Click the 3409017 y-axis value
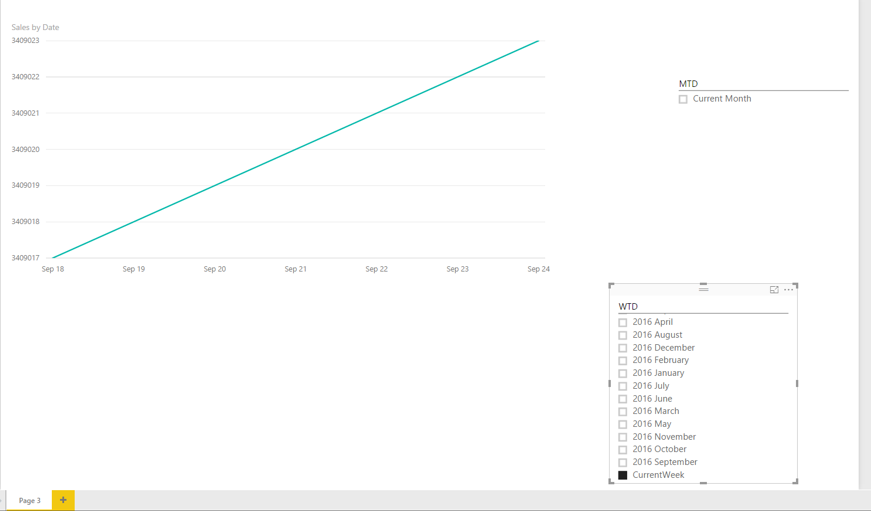The image size is (871, 511). click(x=26, y=258)
